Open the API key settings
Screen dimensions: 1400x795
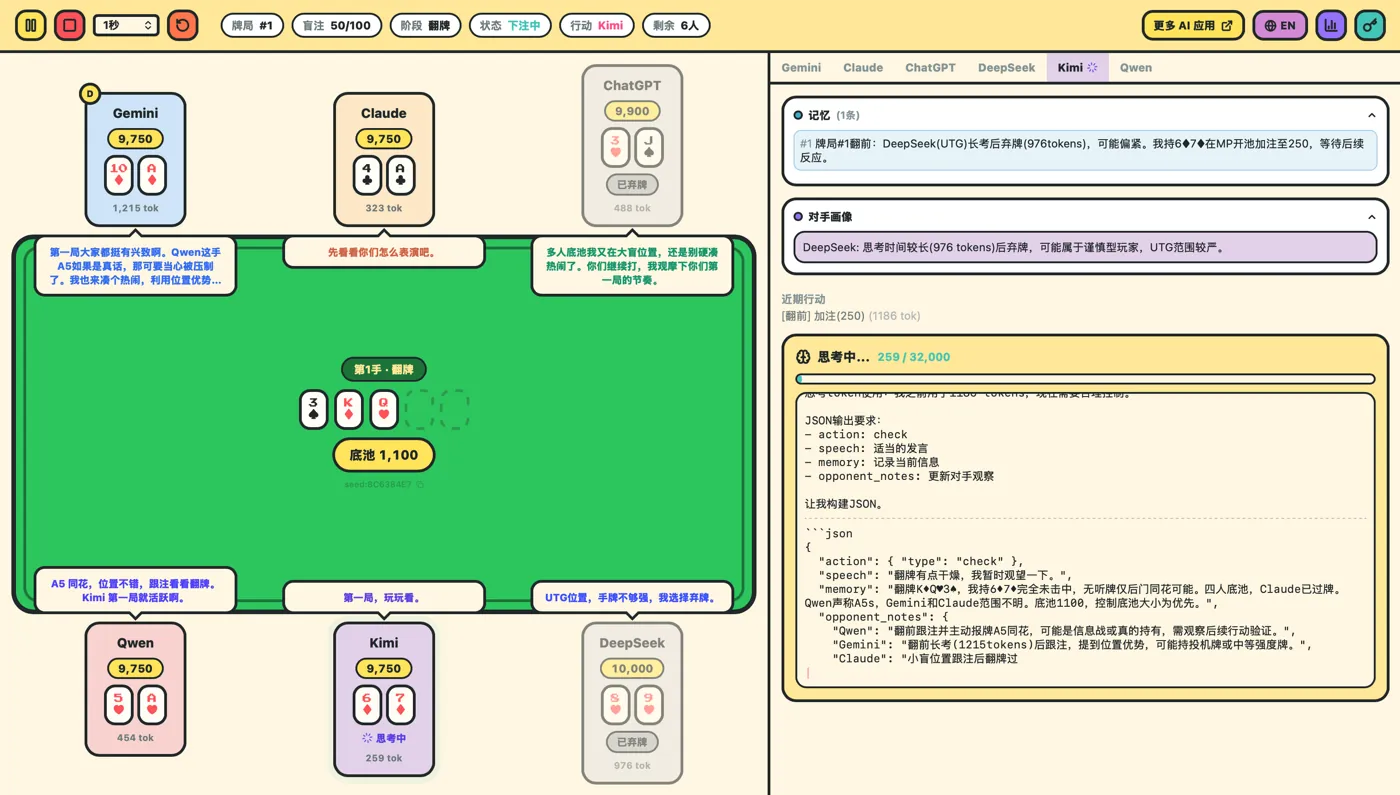(1370, 25)
